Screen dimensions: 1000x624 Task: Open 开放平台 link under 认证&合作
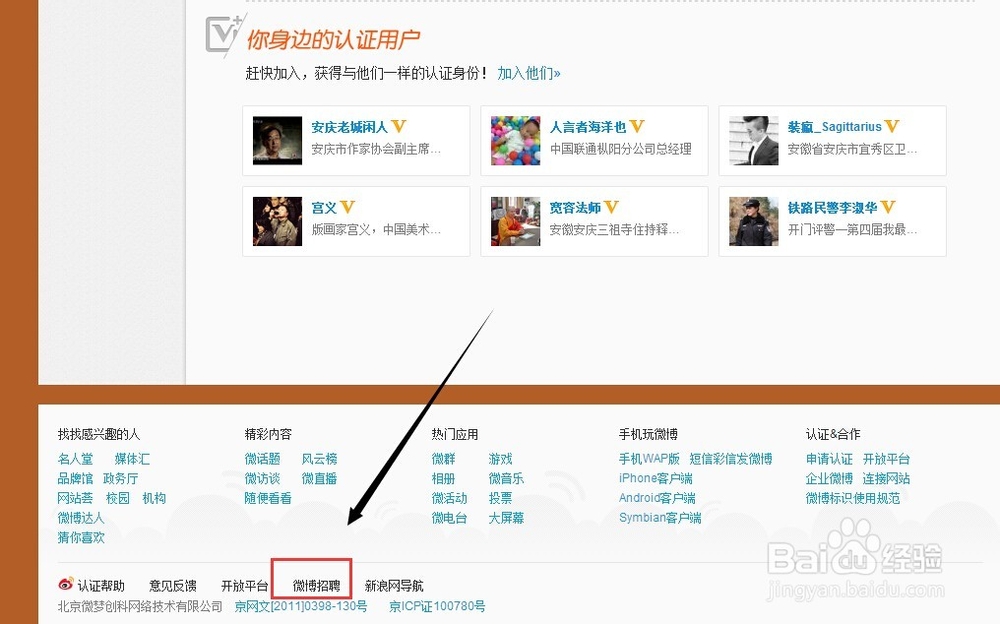click(x=886, y=459)
